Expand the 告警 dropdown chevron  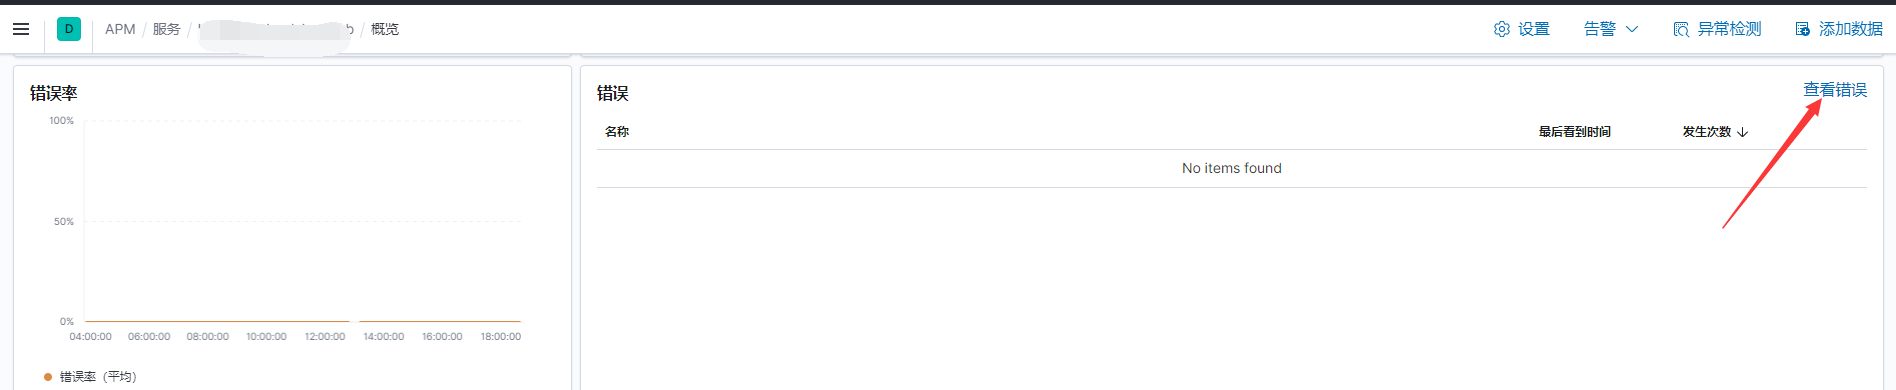tap(1632, 29)
